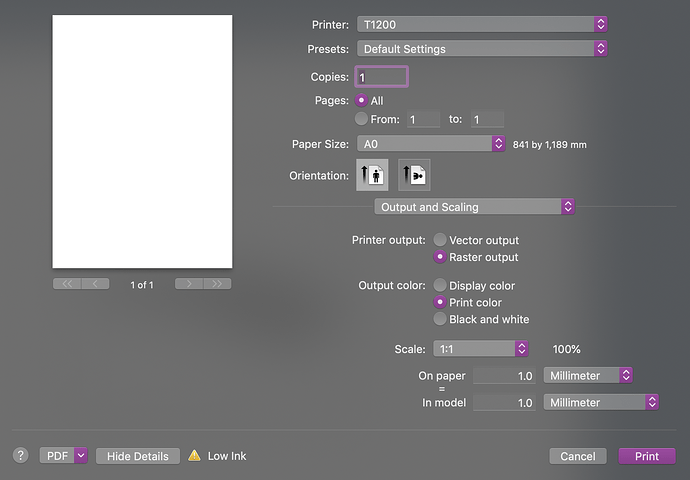Go to previous preview page arrow
The width and height of the screenshot is (690, 480).
[x=95, y=284]
